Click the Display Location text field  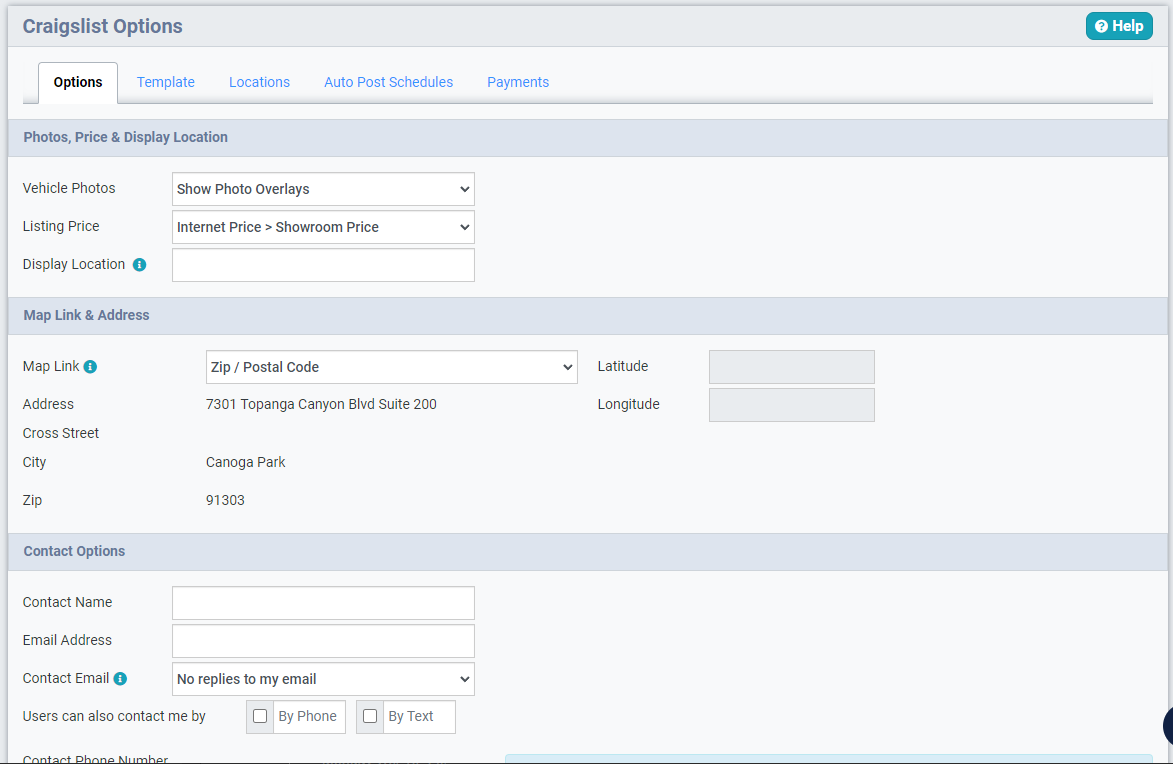pos(322,264)
